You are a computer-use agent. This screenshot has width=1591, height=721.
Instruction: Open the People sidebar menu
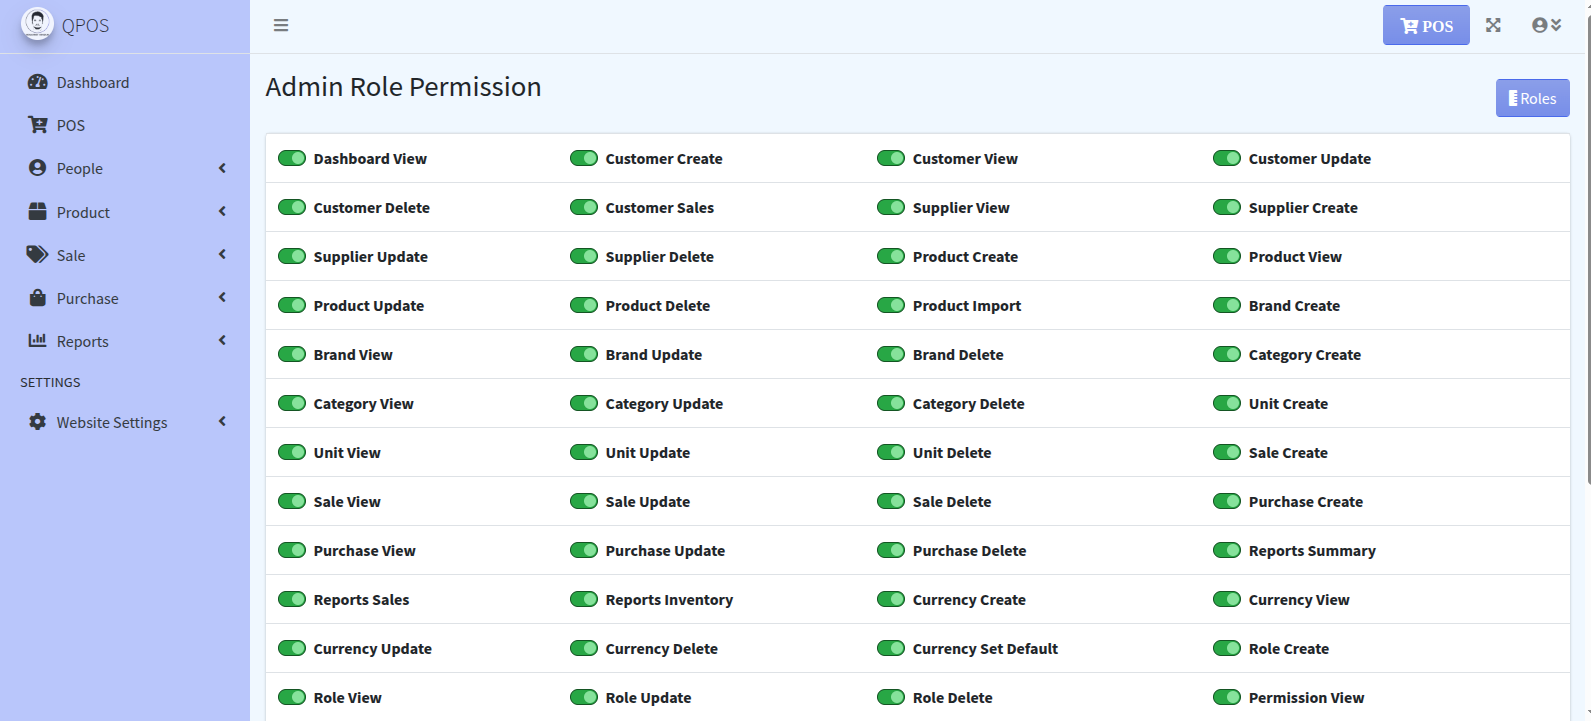click(125, 168)
